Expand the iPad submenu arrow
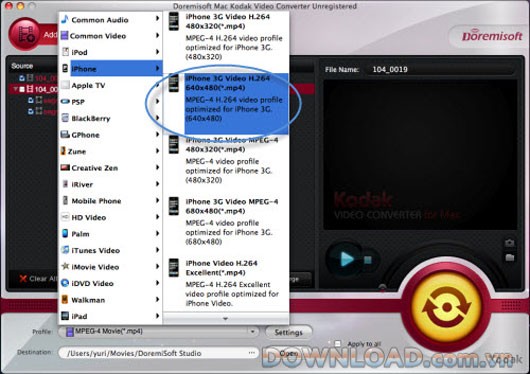The height and width of the screenshot is (374, 530). click(157, 315)
